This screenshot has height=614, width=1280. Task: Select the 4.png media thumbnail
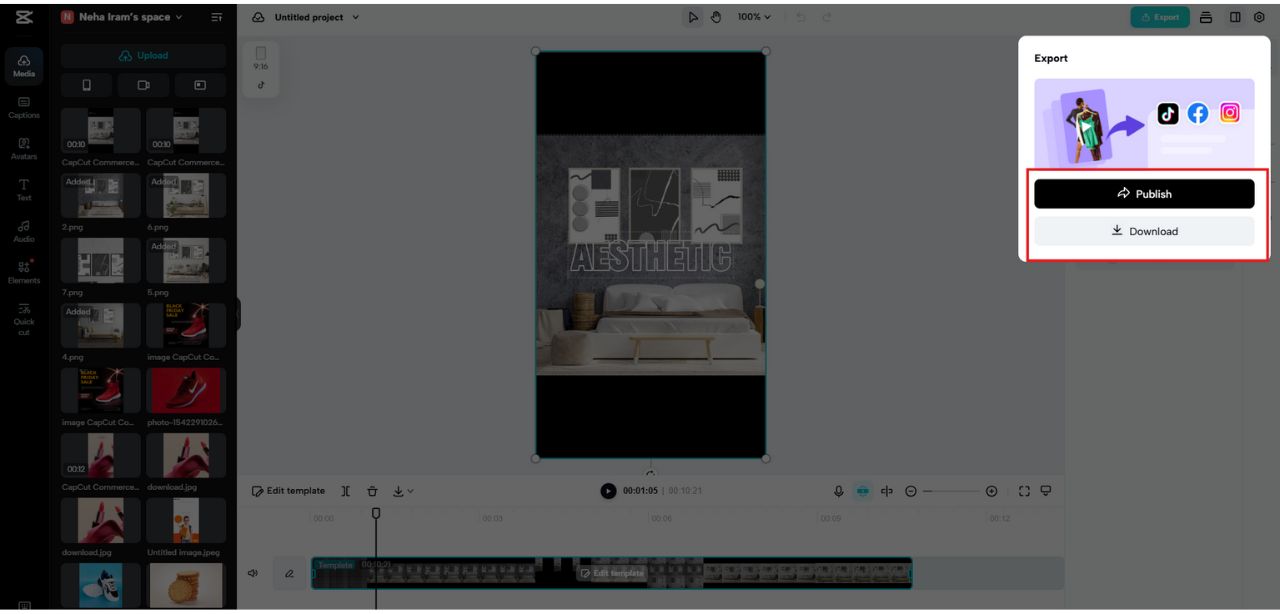tap(100, 326)
